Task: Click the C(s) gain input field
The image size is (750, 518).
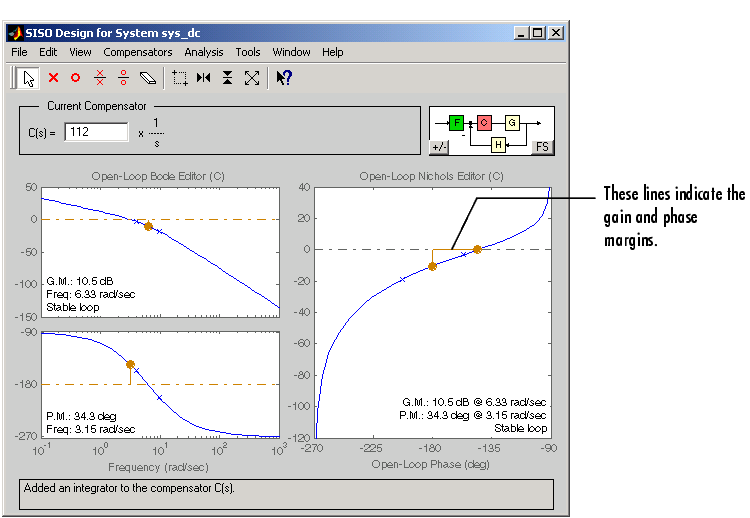Action: 97,132
